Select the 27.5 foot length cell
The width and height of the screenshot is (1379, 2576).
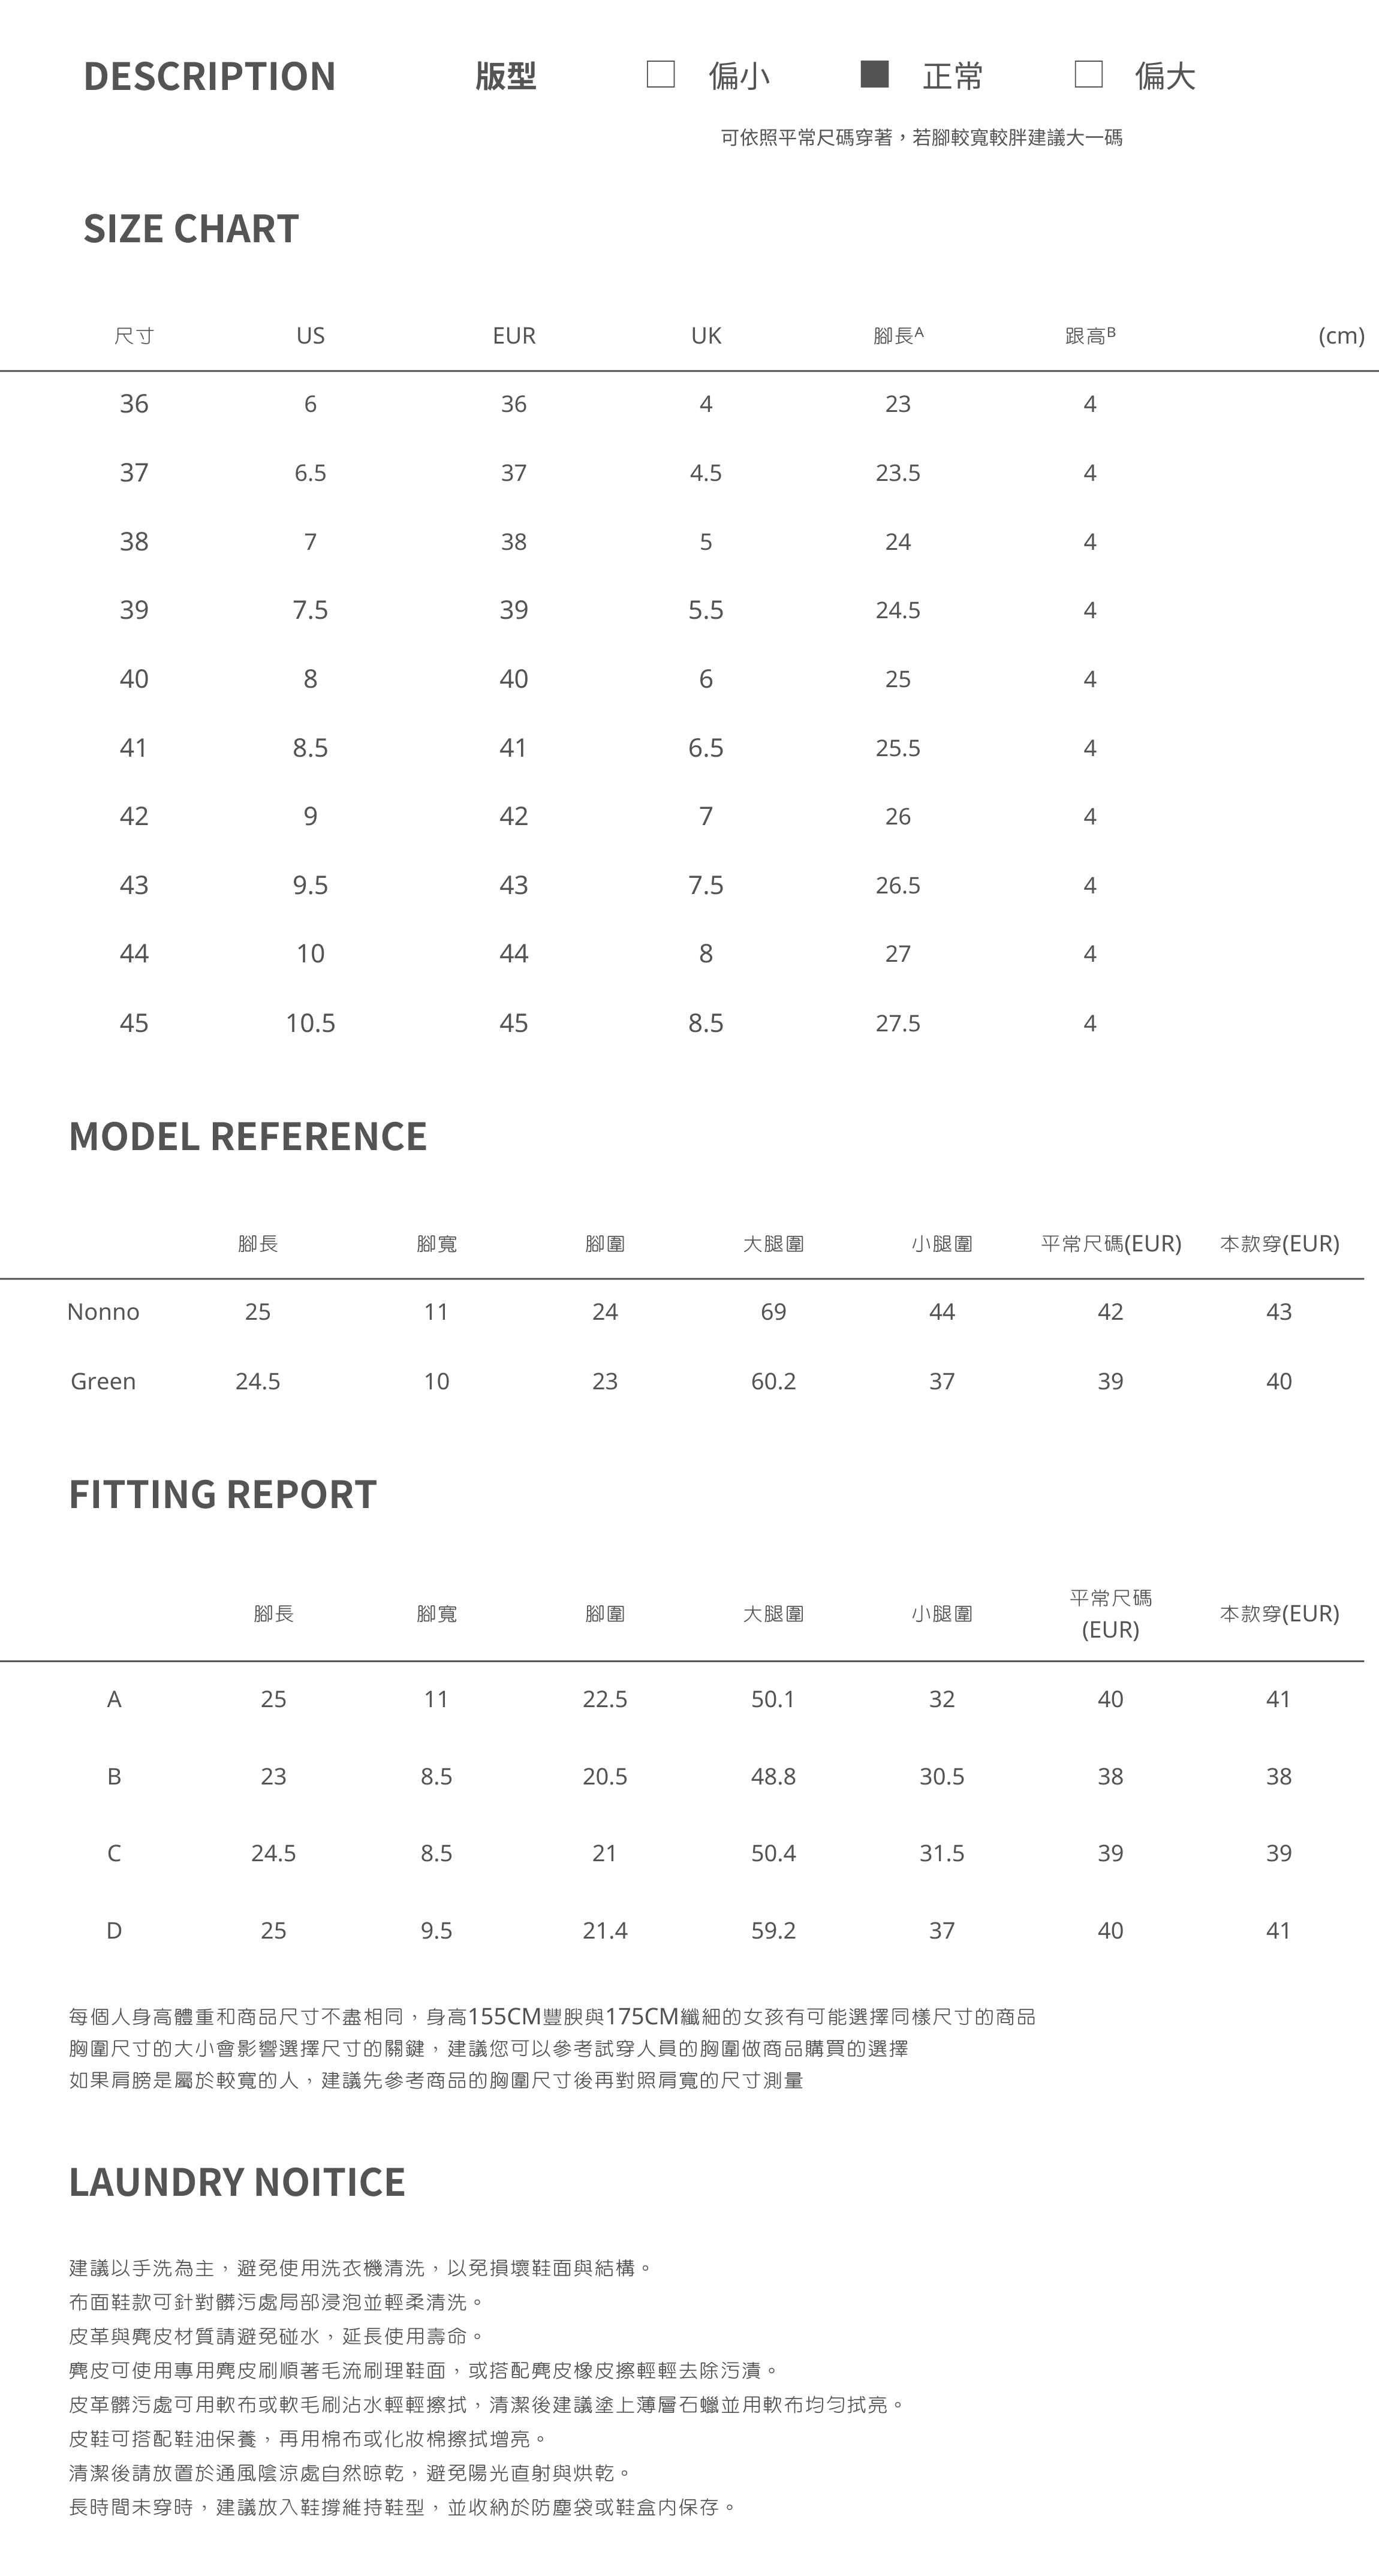[x=898, y=1023]
